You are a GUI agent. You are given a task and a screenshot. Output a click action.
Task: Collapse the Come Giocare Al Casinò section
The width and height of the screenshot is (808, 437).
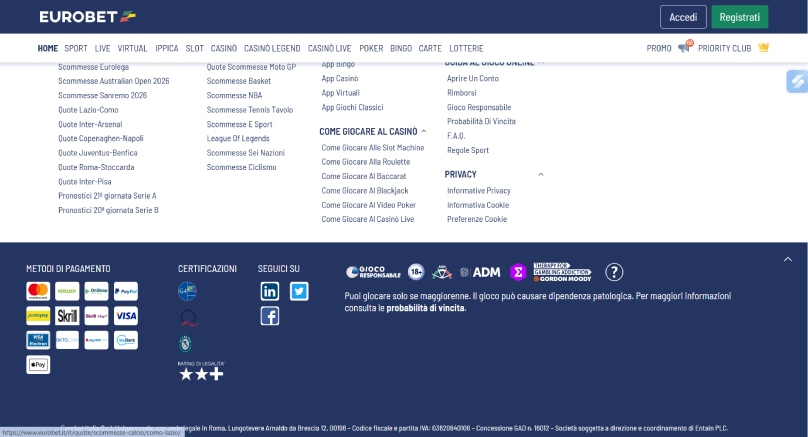click(x=424, y=131)
